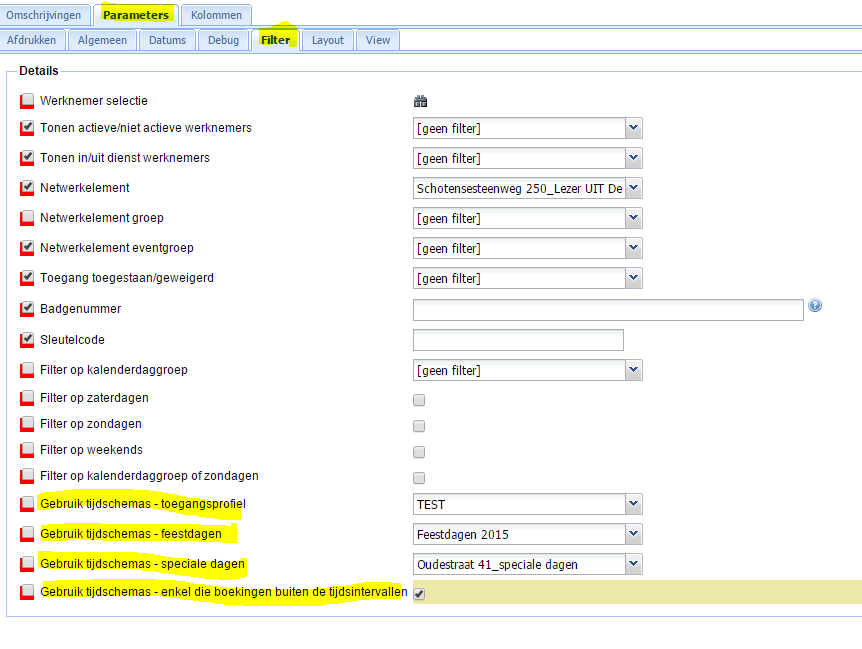Uncheck Toegang toegestaan/geweigerd checkbox
The height and width of the screenshot is (649, 862).
tap(27, 278)
